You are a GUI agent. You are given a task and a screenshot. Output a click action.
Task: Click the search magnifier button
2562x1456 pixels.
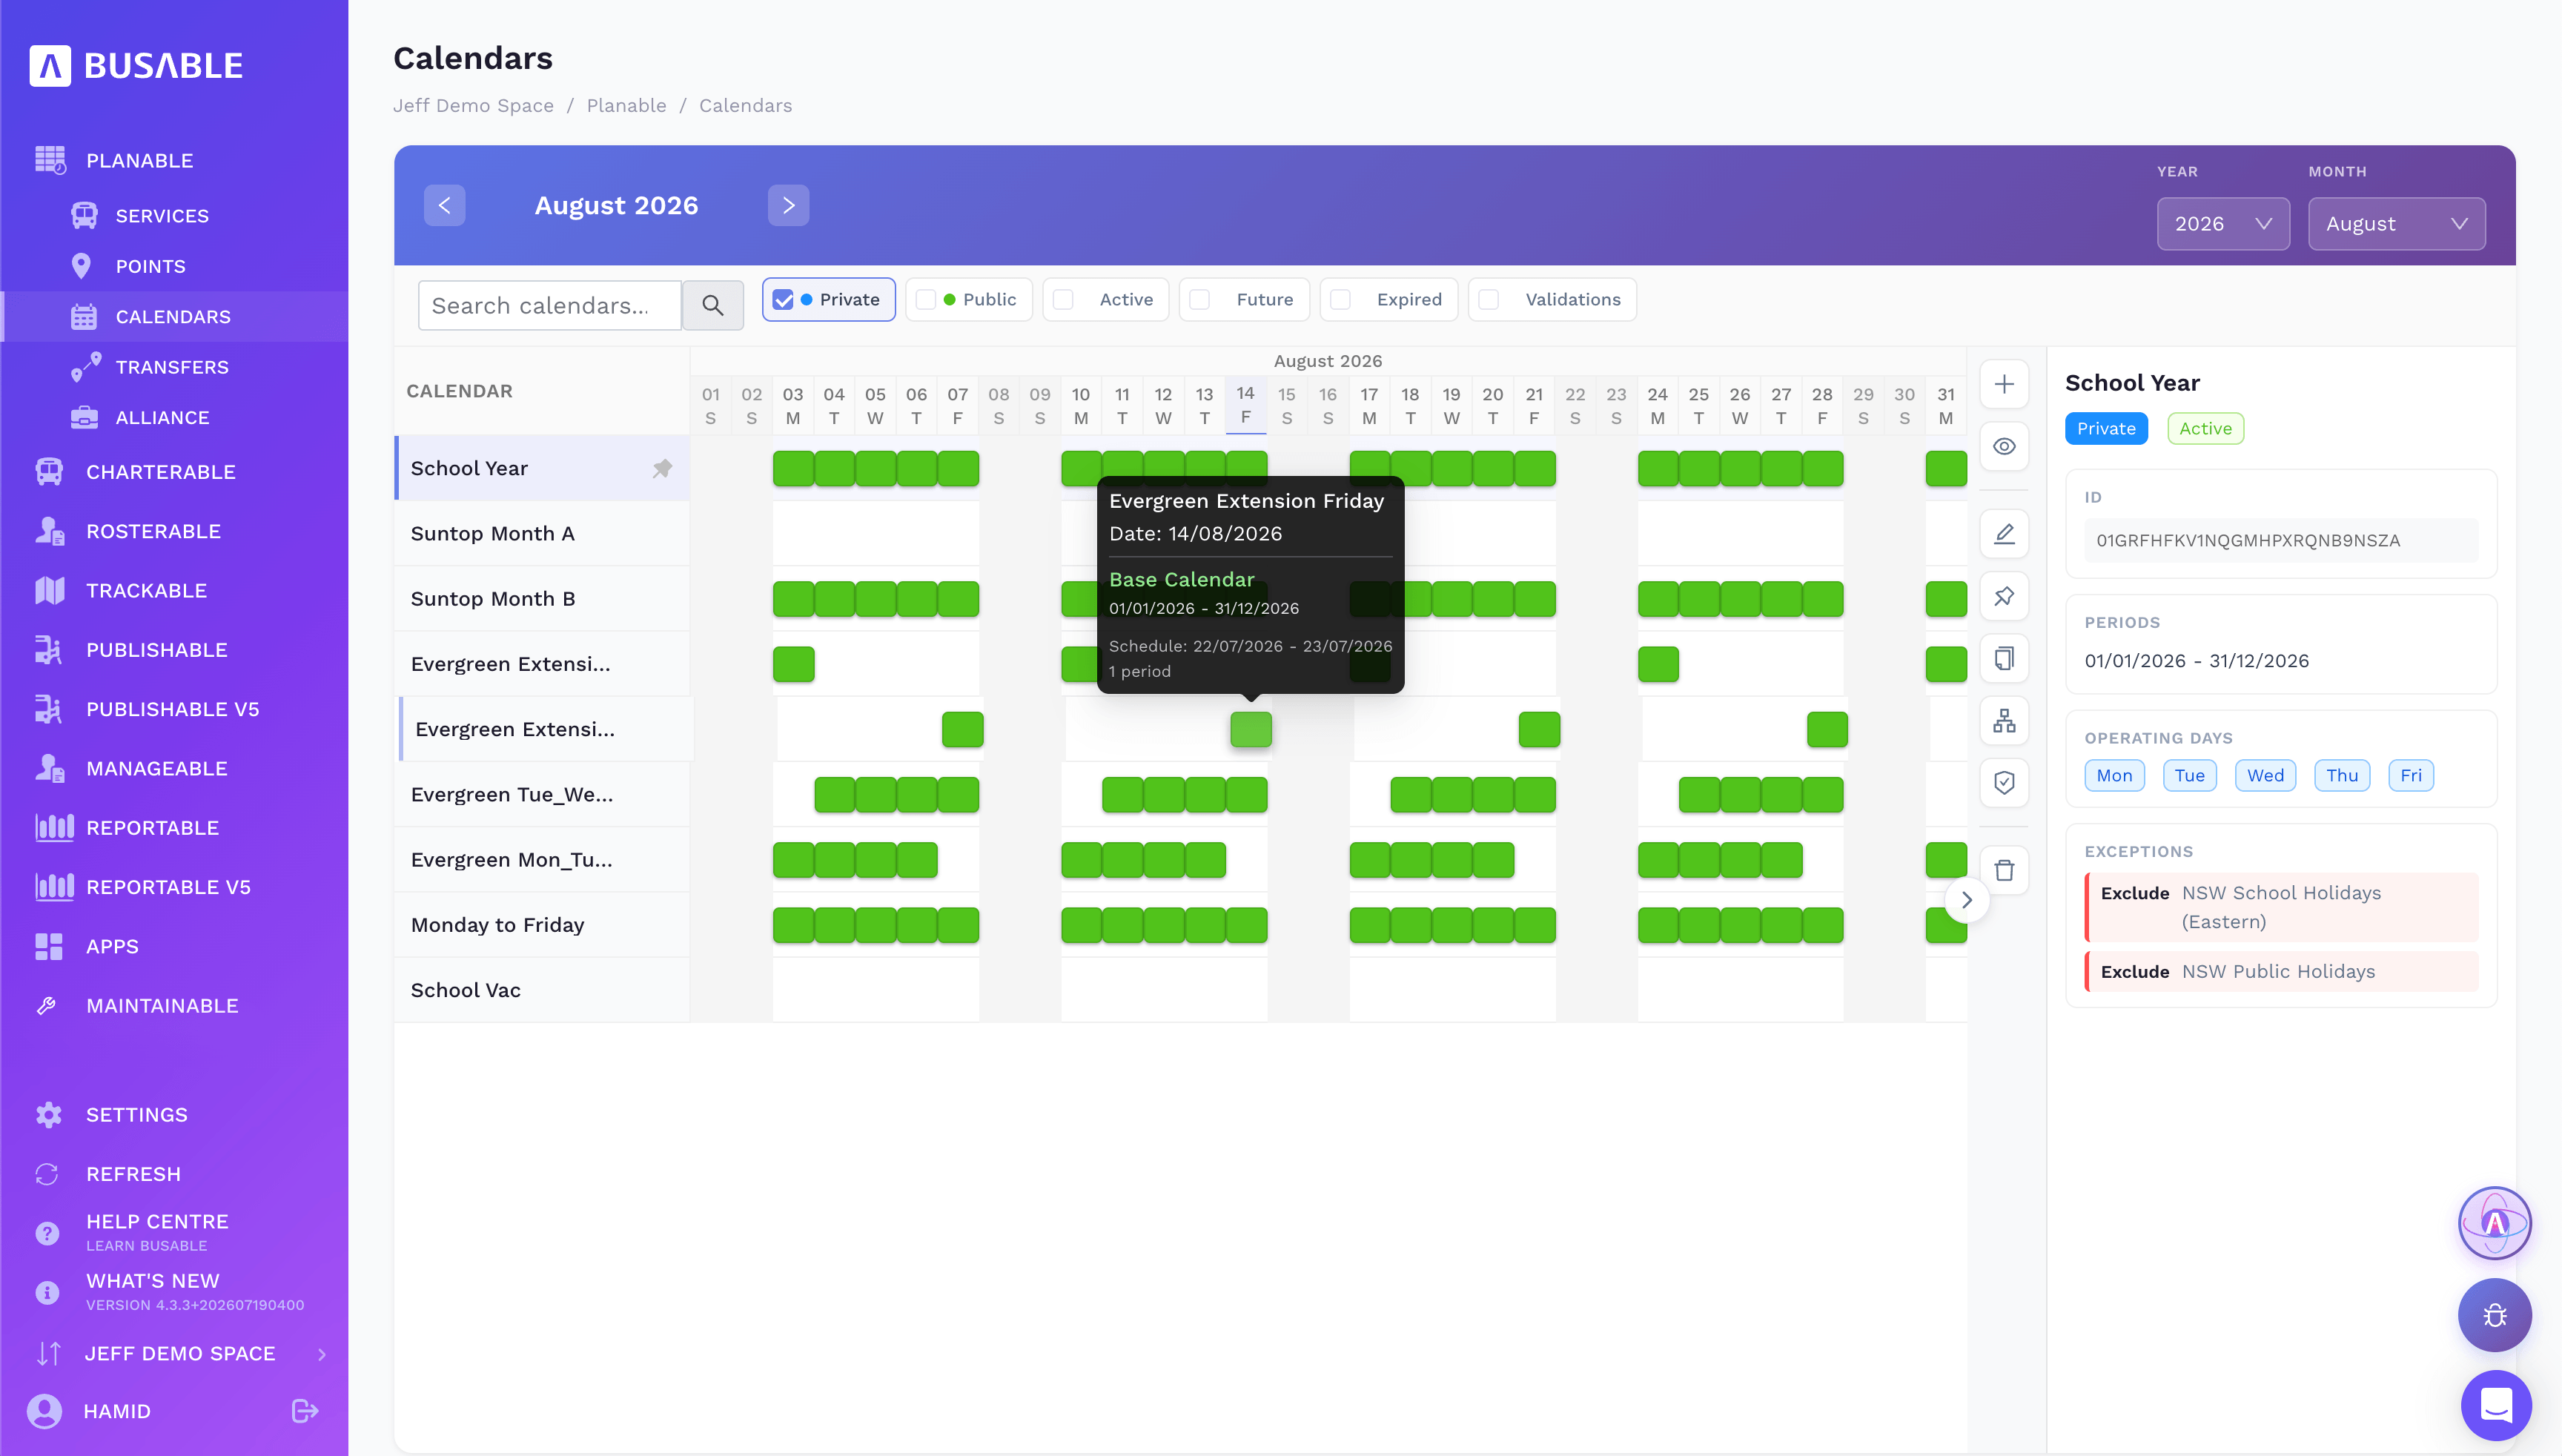(x=712, y=305)
